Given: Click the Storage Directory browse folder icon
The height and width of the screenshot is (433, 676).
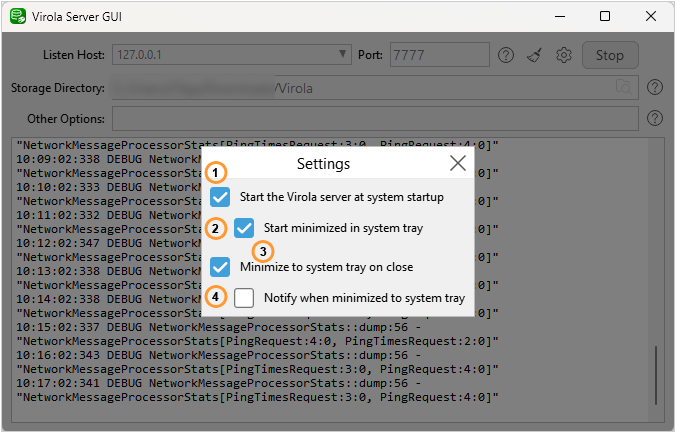Looking at the screenshot, I should [x=623, y=87].
